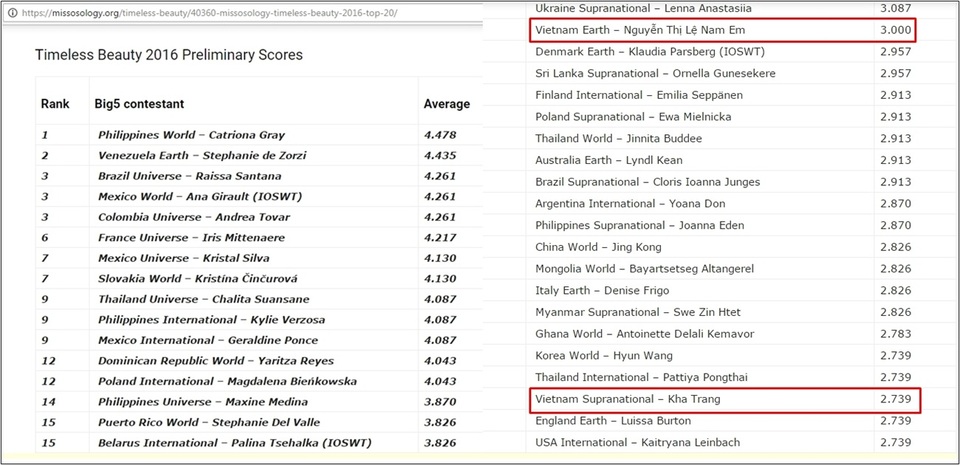Select Myanmar Supranational – Swe Zin Htet
This screenshot has width=960, height=465.
click(x=638, y=312)
